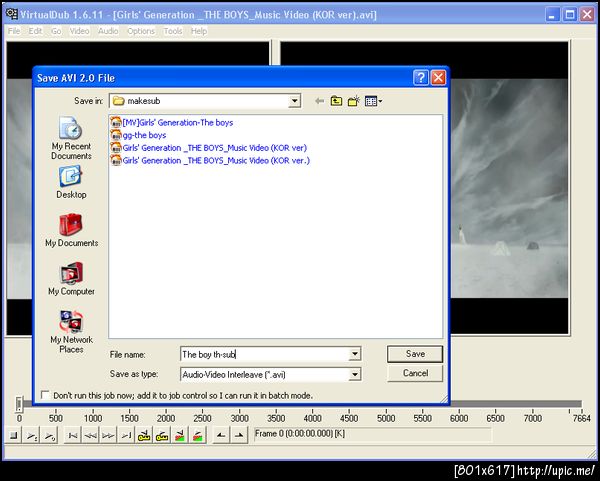
Task: Jump to the end of the video
Action: [126, 435]
